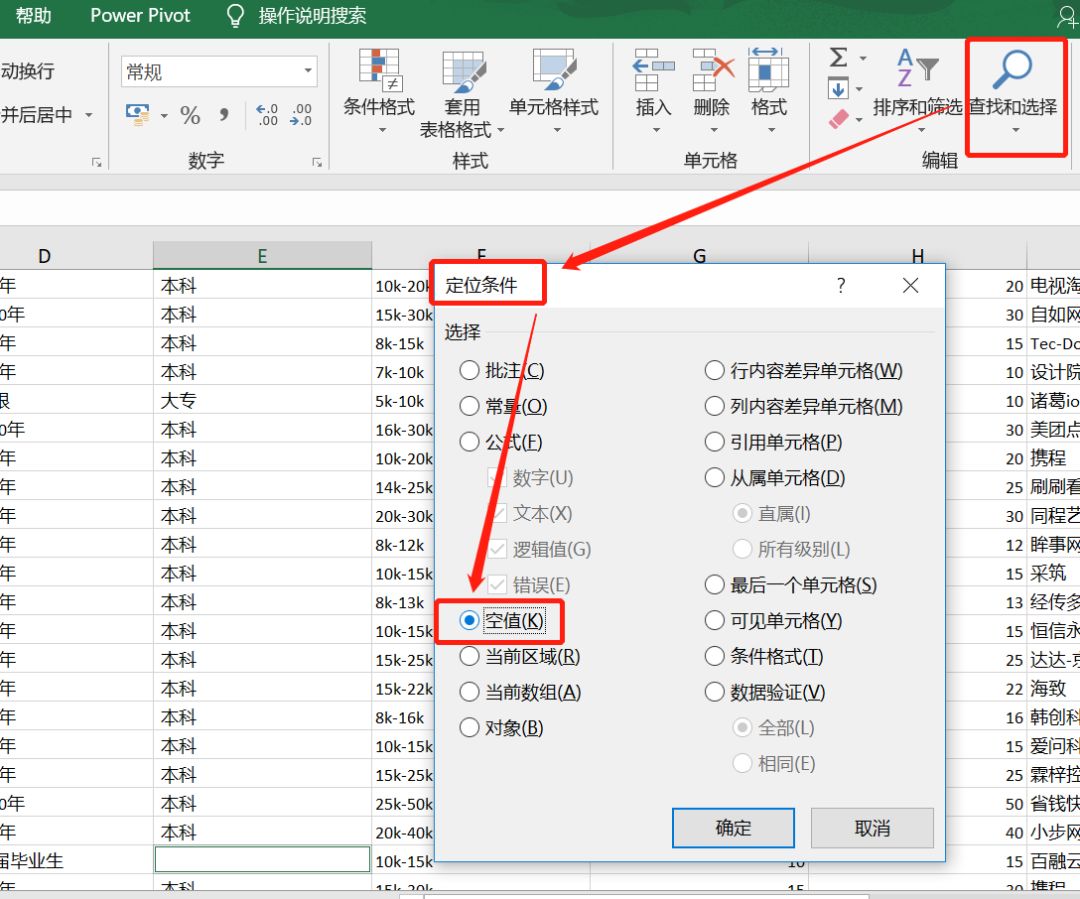Viewport: 1080px width, 899px height.
Task: Expand the 插入 dropdown arrow
Action: click(656, 130)
